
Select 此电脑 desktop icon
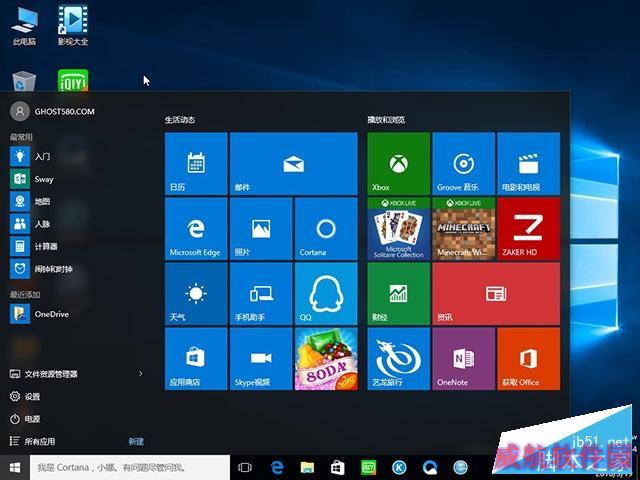click(24, 25)
